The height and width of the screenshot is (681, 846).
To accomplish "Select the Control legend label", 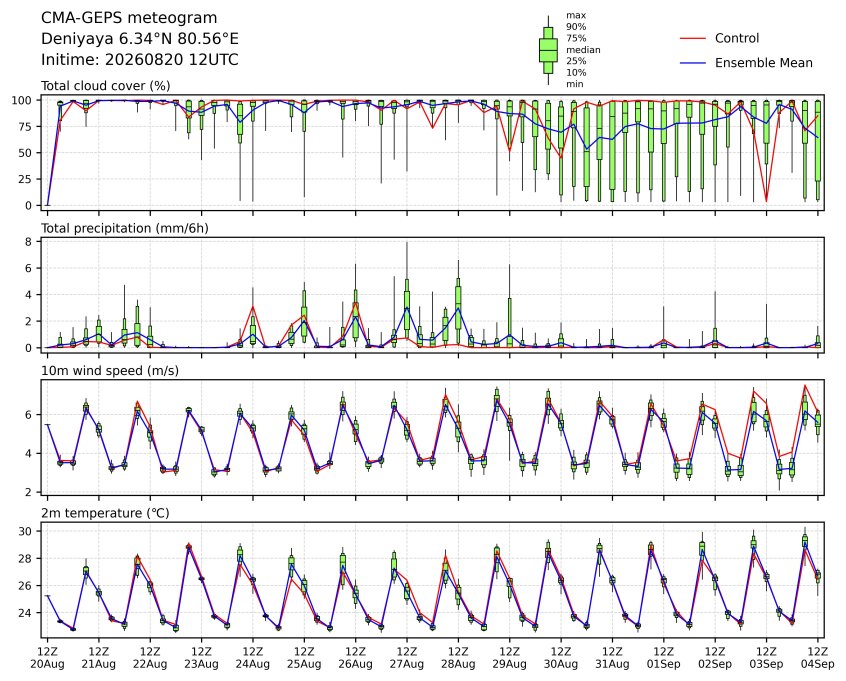I will (736, 38).
